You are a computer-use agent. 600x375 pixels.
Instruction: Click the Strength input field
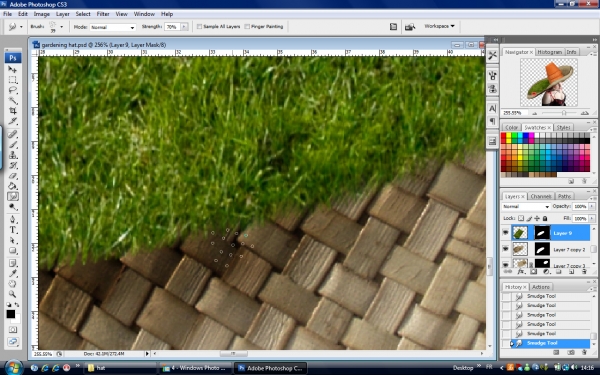pos(172,27)
